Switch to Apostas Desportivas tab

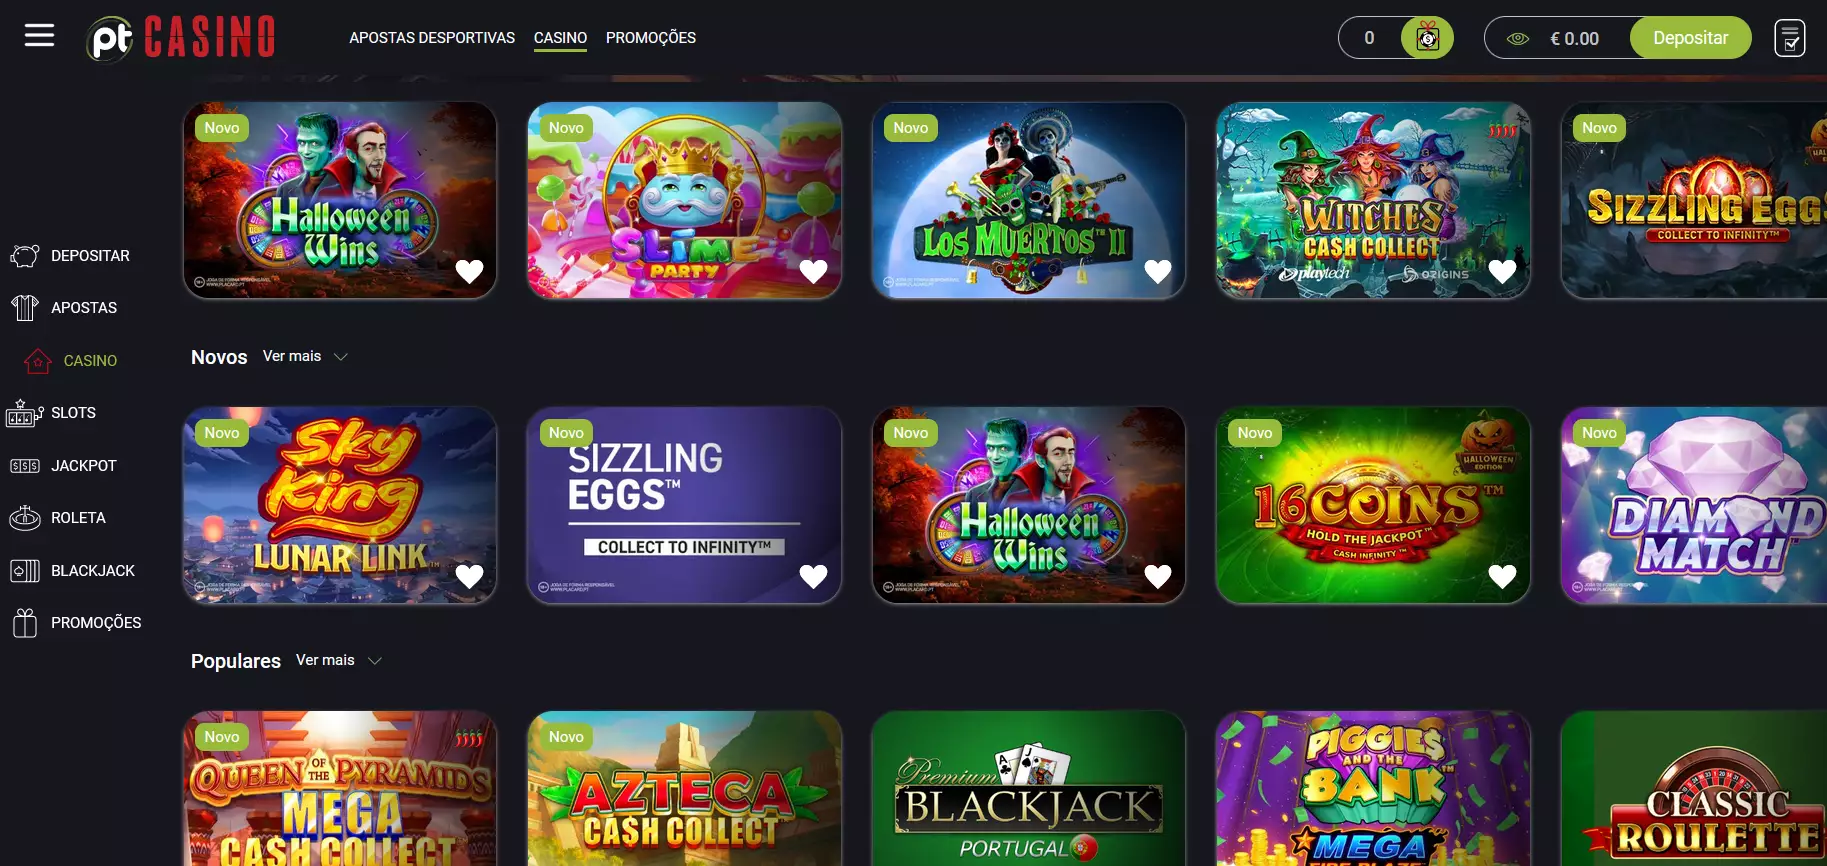(x=432, y=38)
